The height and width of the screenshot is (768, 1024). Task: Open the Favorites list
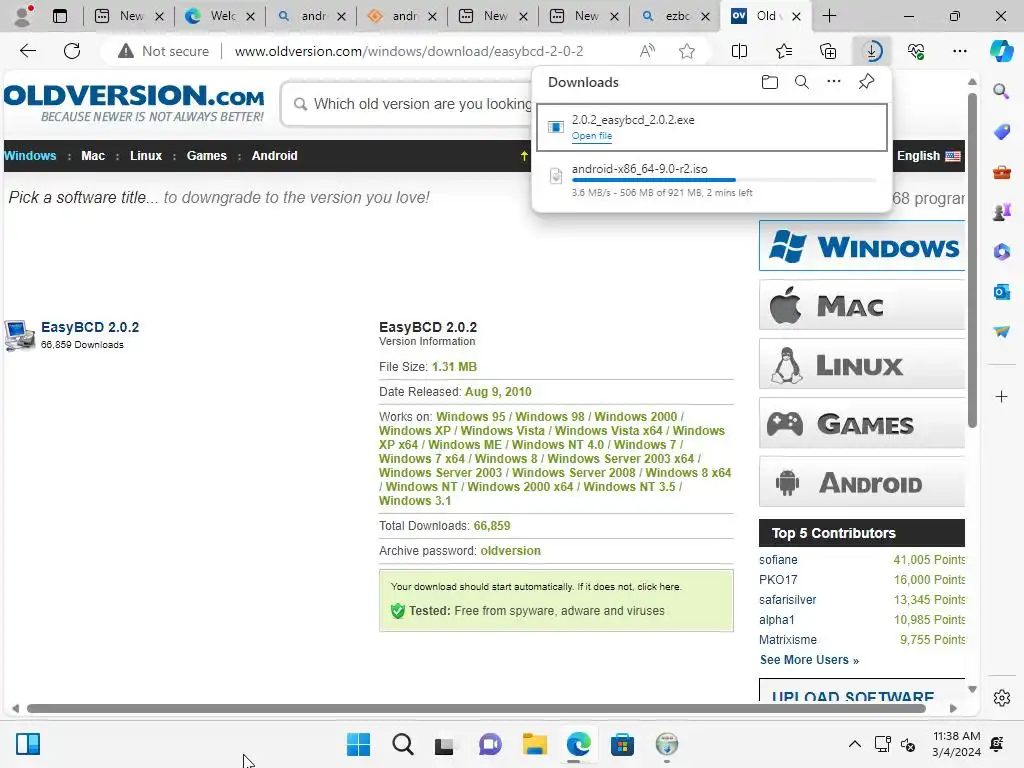click(x=784, y=51)
